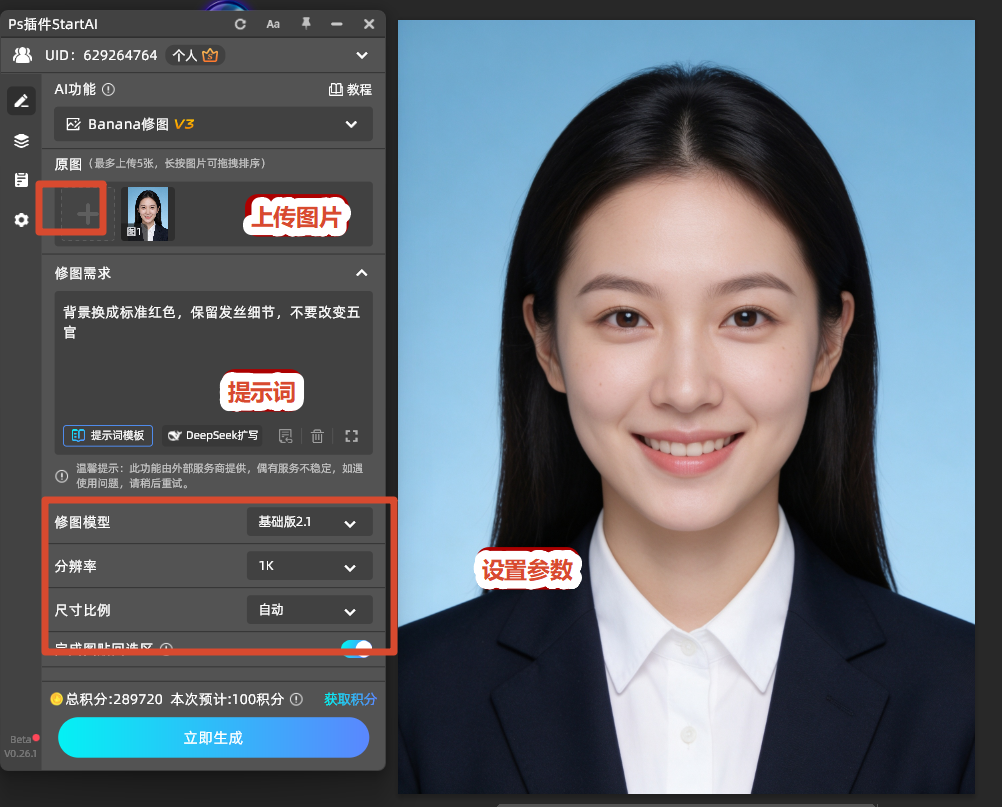This screenshot has height=807, width=1002.
Task: Open the 尺寸比例 自动 dropdown
Action: [309, 610]
